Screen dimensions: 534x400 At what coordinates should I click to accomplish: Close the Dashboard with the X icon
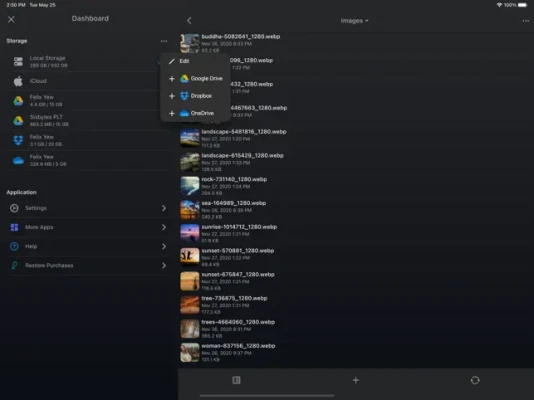click(11, 19)
